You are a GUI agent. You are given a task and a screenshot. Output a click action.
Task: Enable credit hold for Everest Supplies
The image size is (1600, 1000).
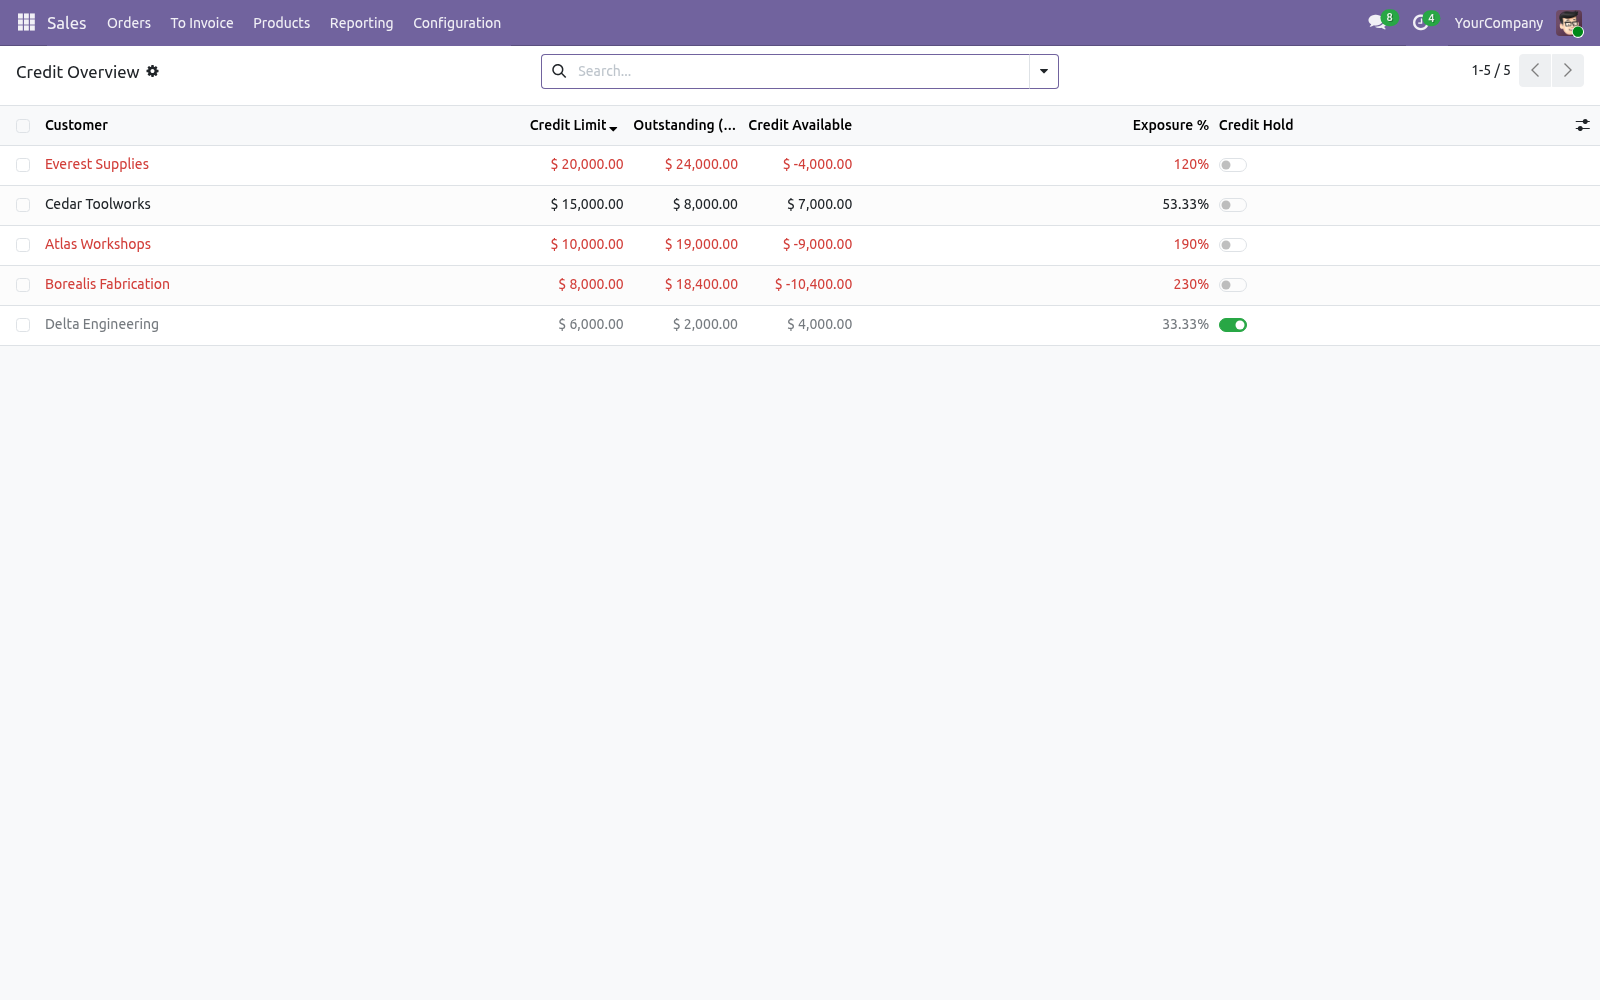point(1233,165)
